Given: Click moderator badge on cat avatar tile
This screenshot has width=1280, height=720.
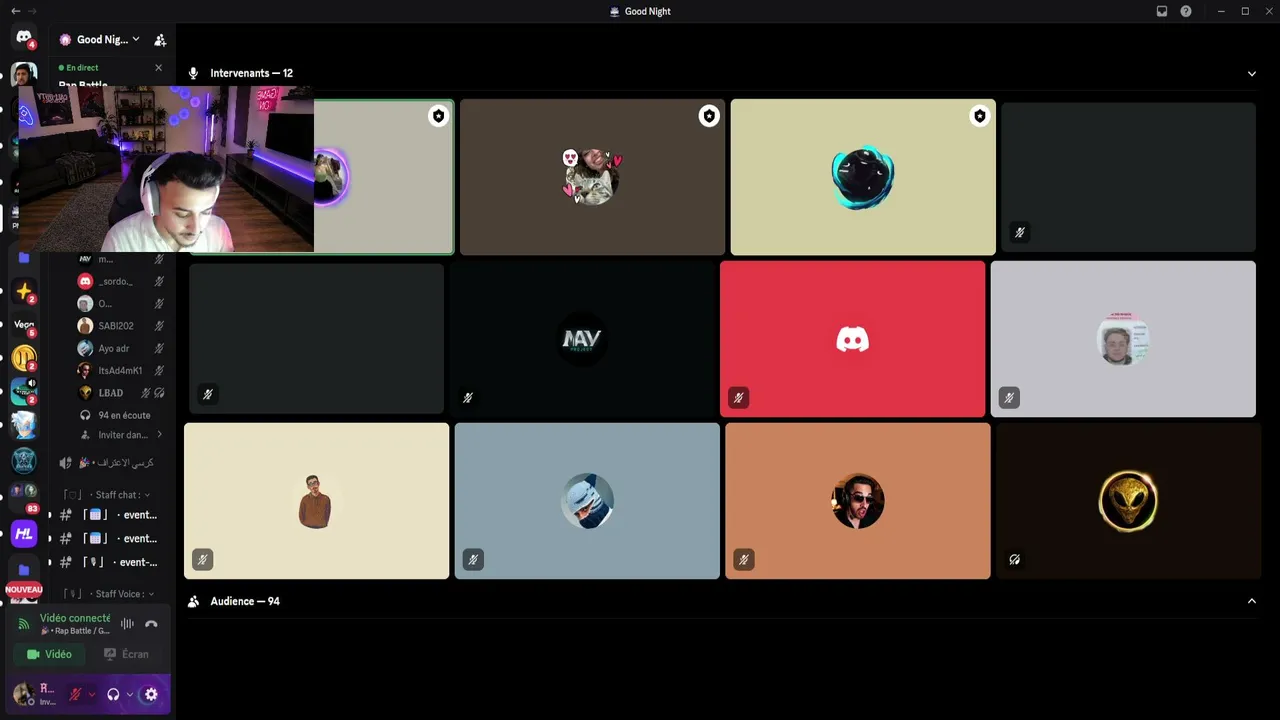Looking at the screenshot, I should coord(709,116).
